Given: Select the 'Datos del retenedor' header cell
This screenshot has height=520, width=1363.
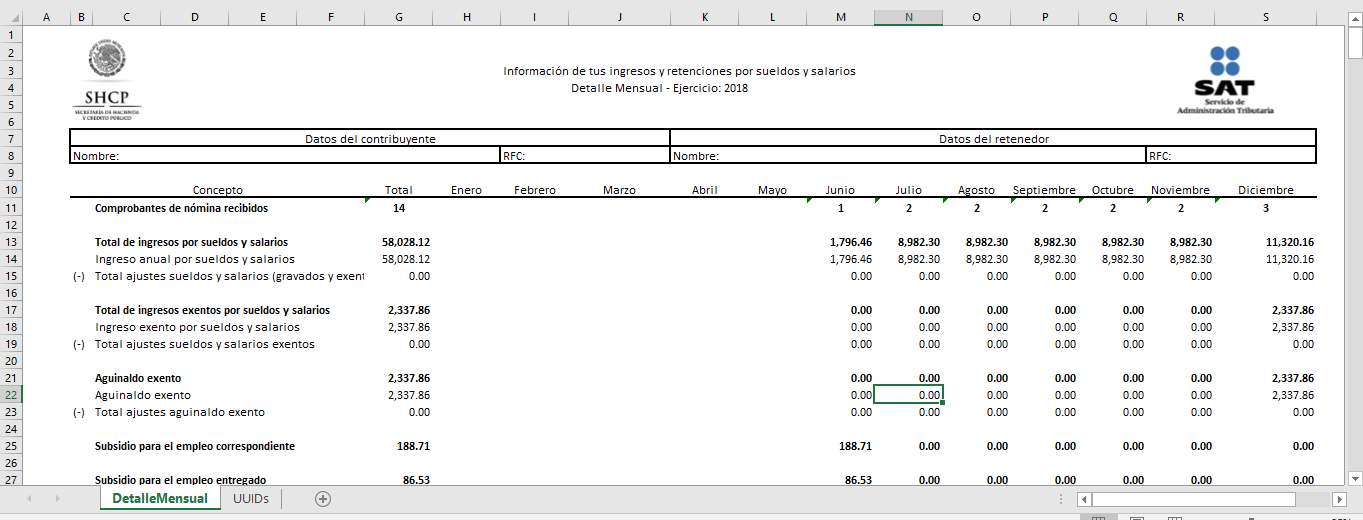Looking at the screenshot, I should click(x=993, y=139).
